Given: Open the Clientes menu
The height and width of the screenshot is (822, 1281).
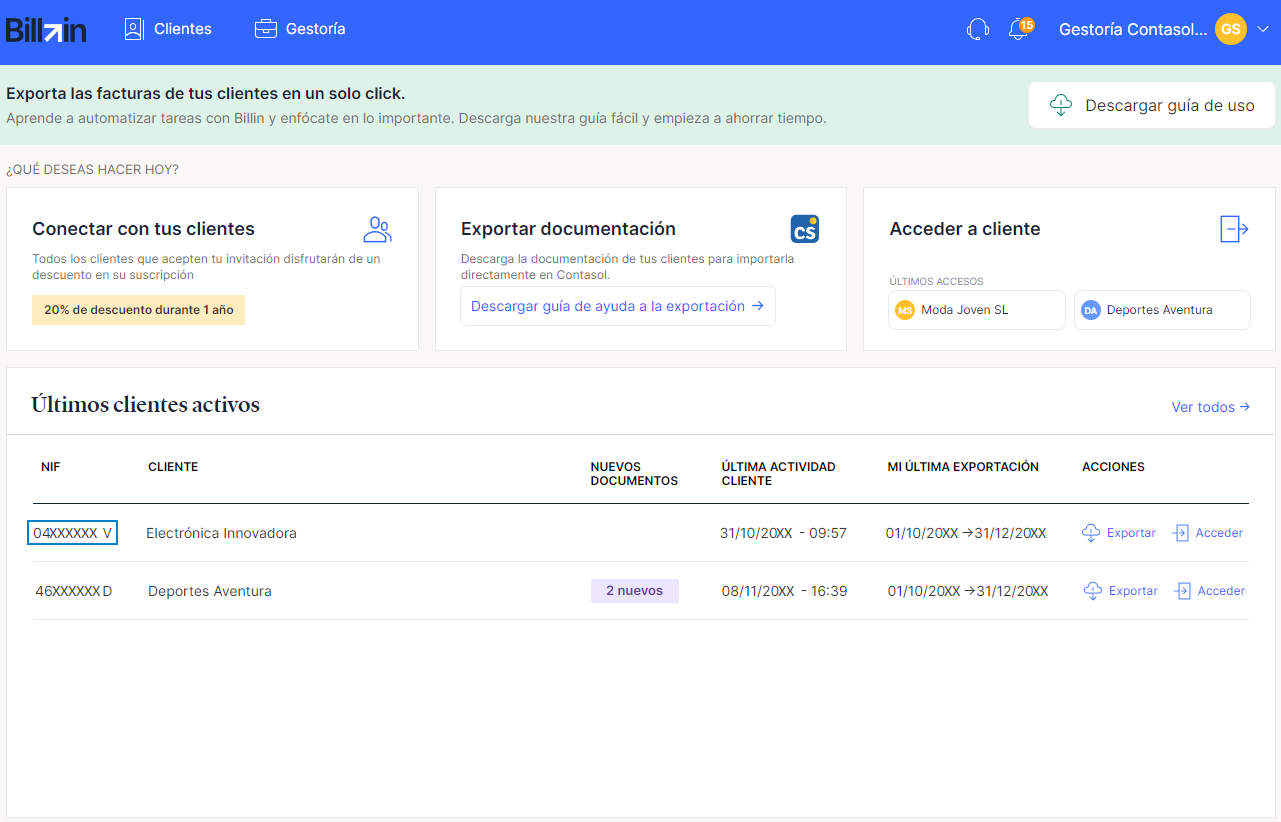Looking at the screenshot, I should pyautogui.click(x=168, y=29).
